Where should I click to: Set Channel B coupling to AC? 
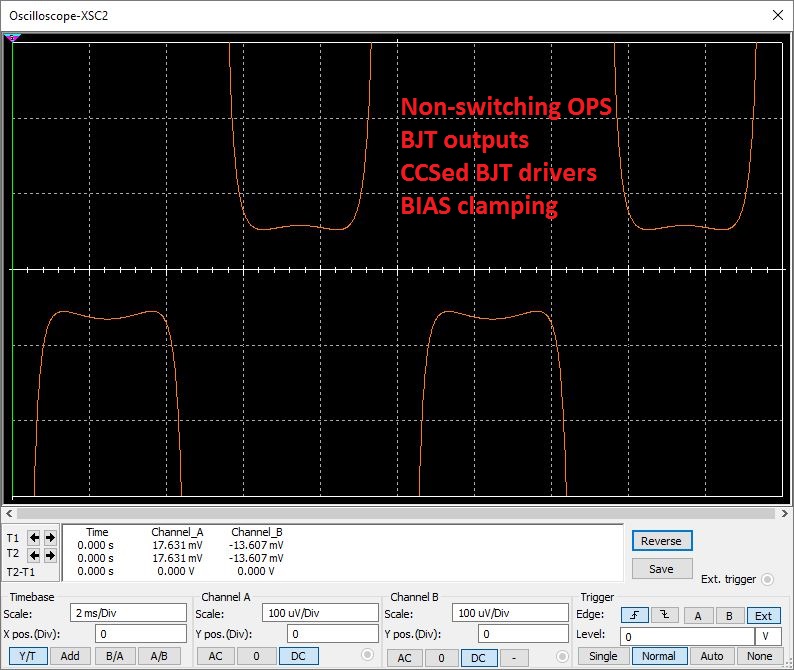(x=404, y=658)
